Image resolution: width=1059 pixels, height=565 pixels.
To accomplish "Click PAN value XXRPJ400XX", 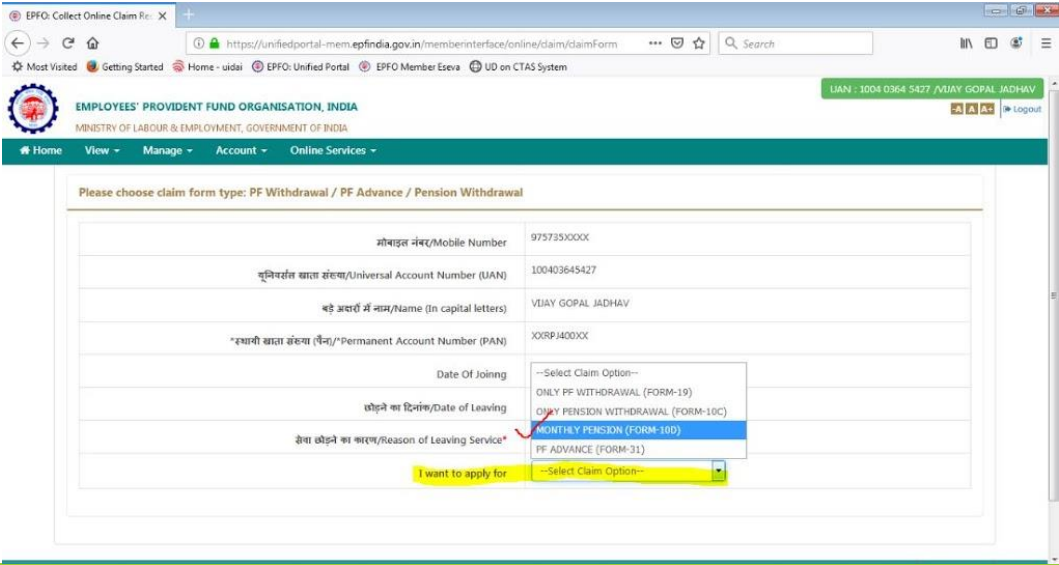I will coord(559,335).
